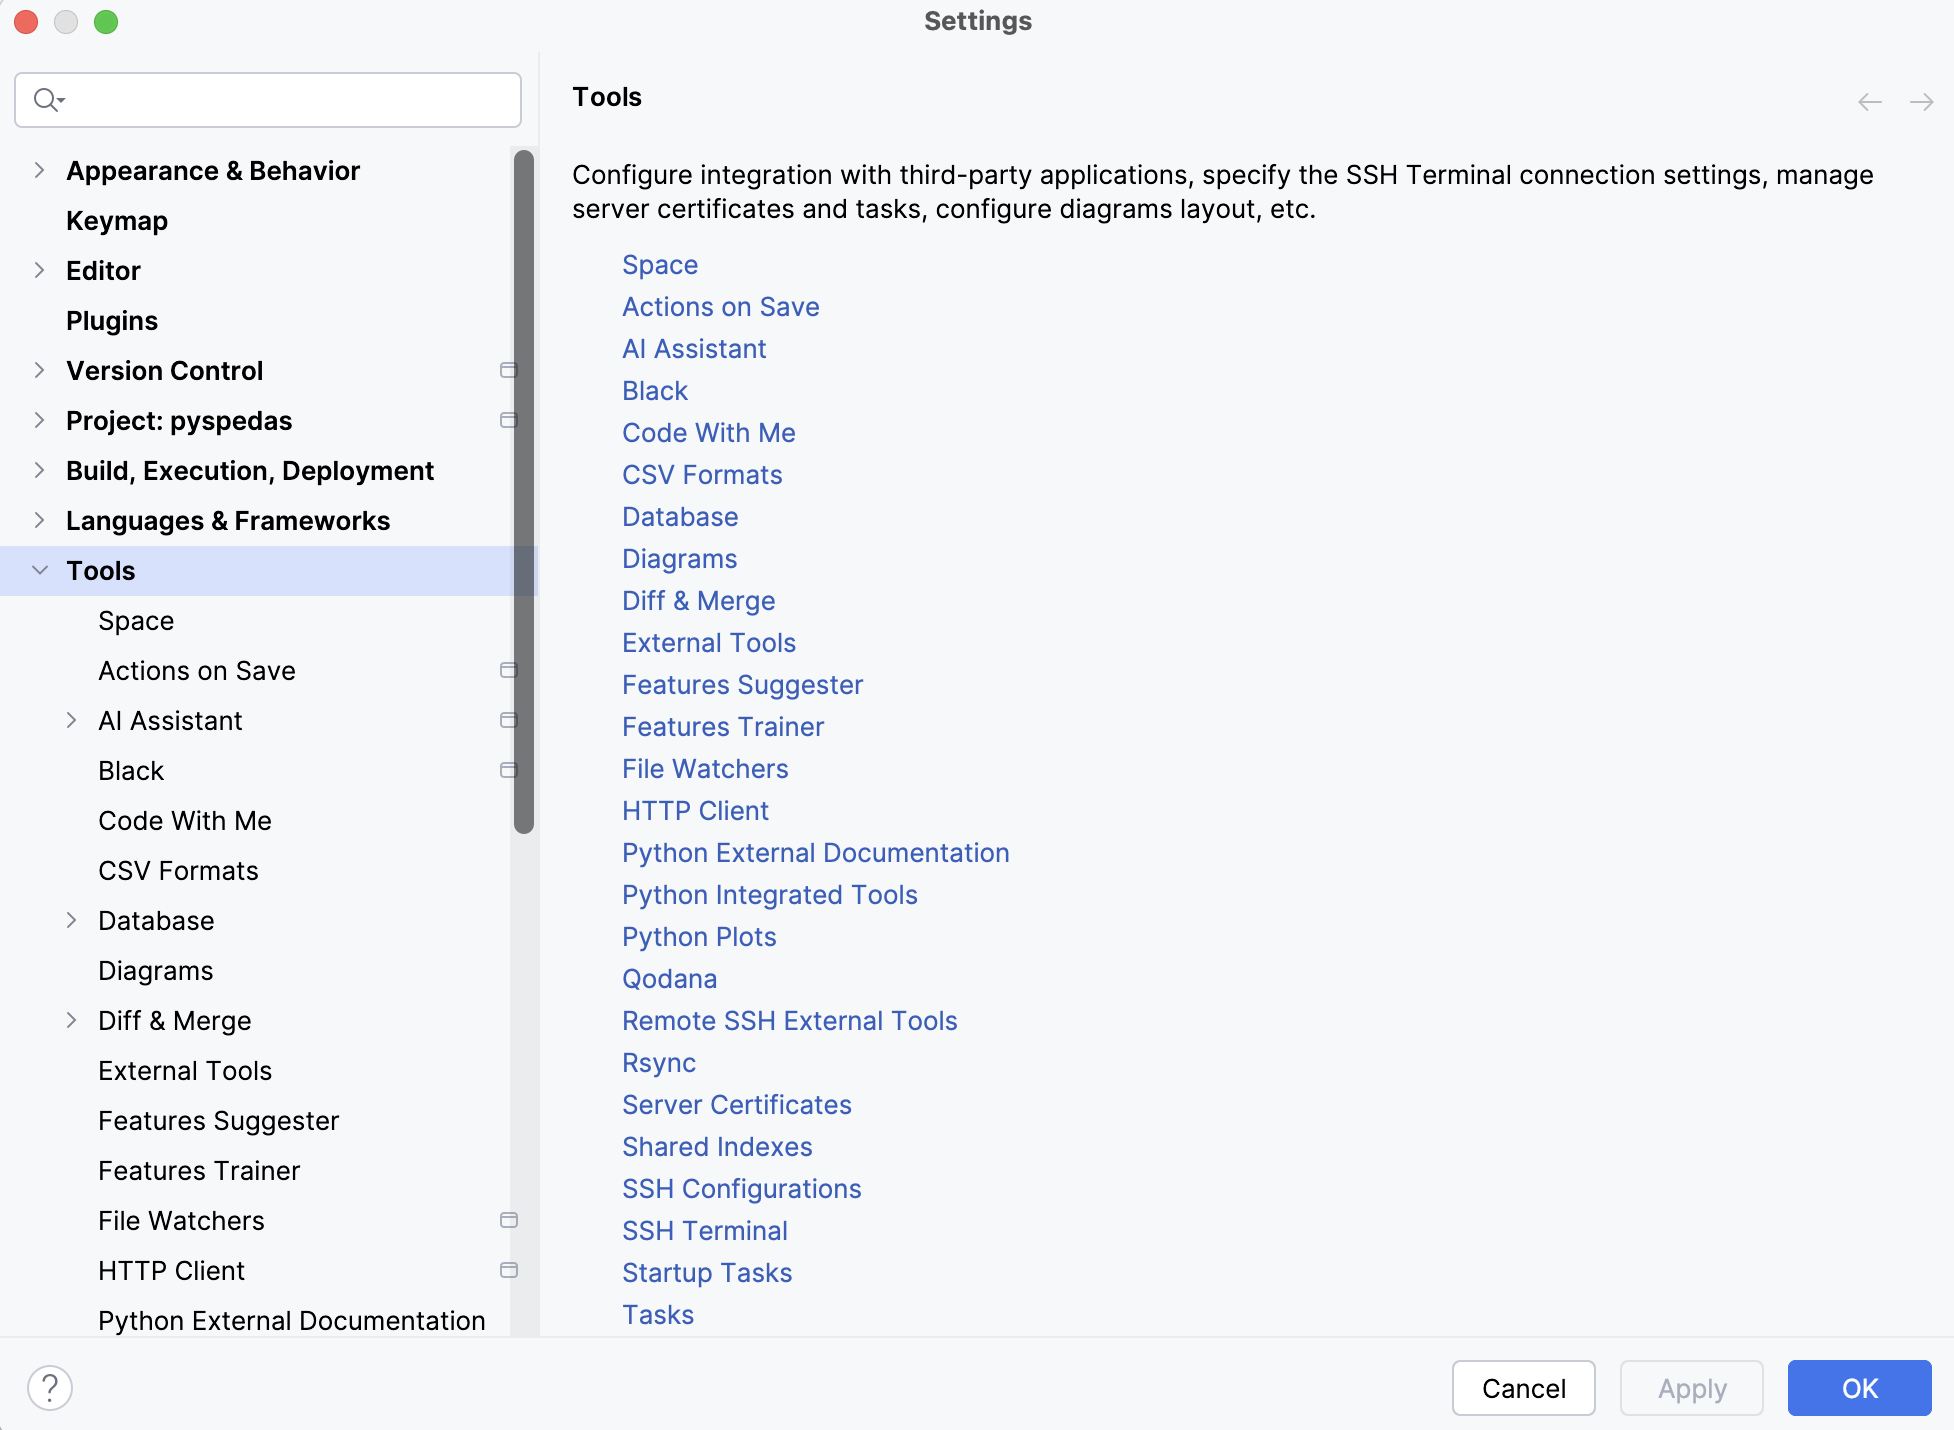Open the Diagrams link
Image resolution: width=1954 pixels, height=1430 pixels.
point(680,559)
